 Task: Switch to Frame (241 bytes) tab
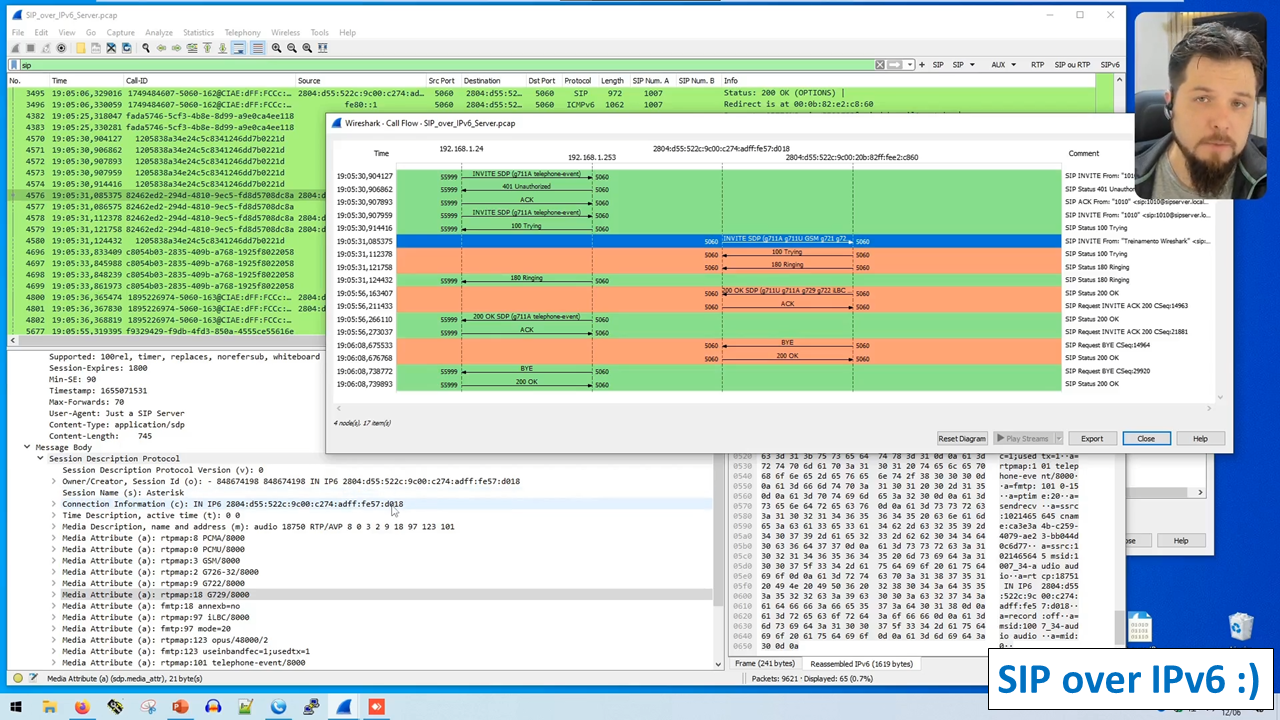[764, 664]
